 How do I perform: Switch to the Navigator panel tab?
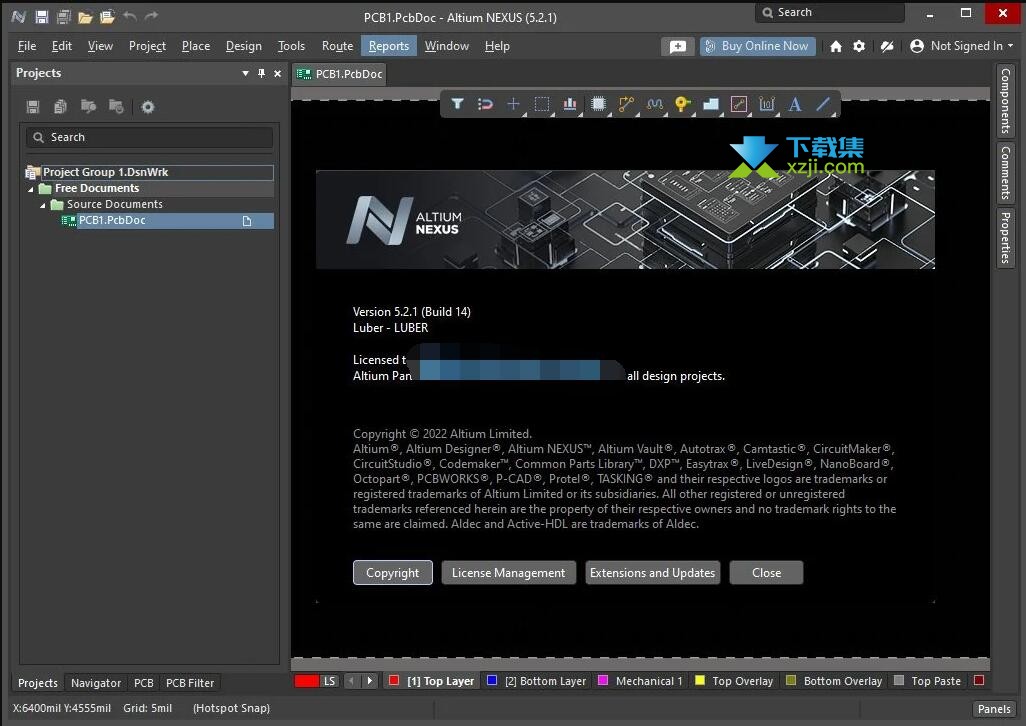(96, 683)
